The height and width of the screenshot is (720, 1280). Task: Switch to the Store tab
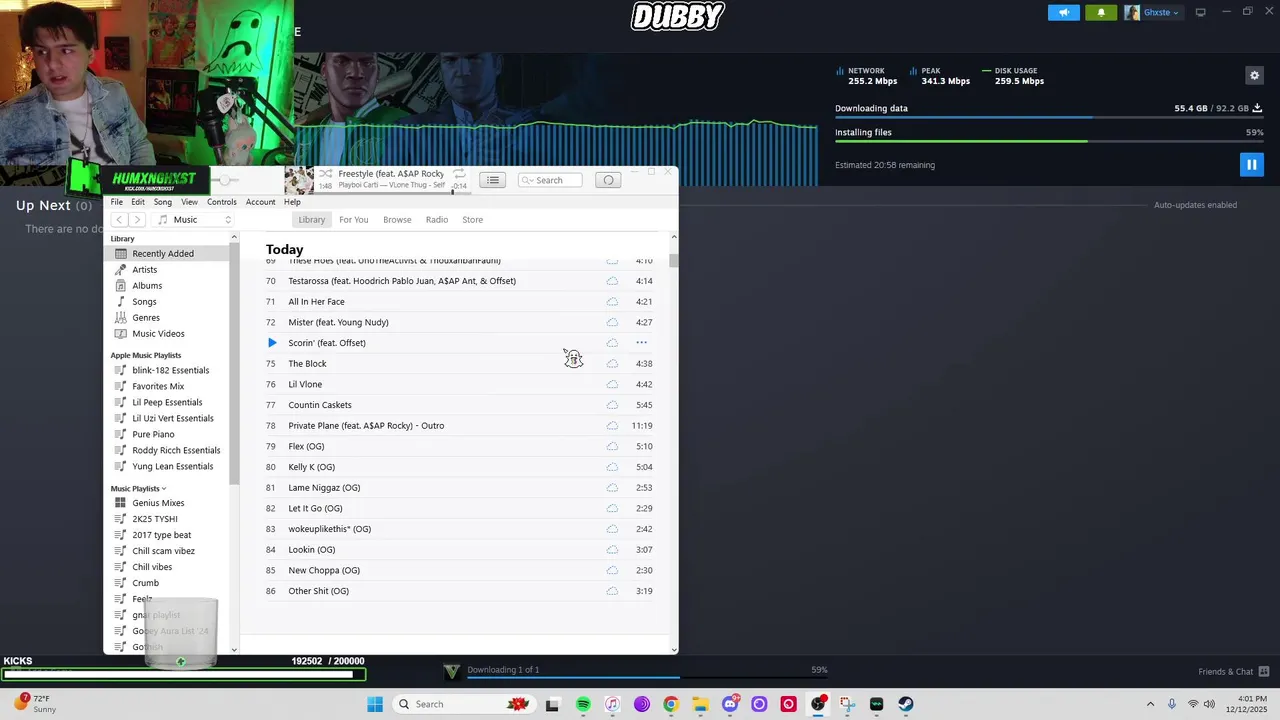472,220
